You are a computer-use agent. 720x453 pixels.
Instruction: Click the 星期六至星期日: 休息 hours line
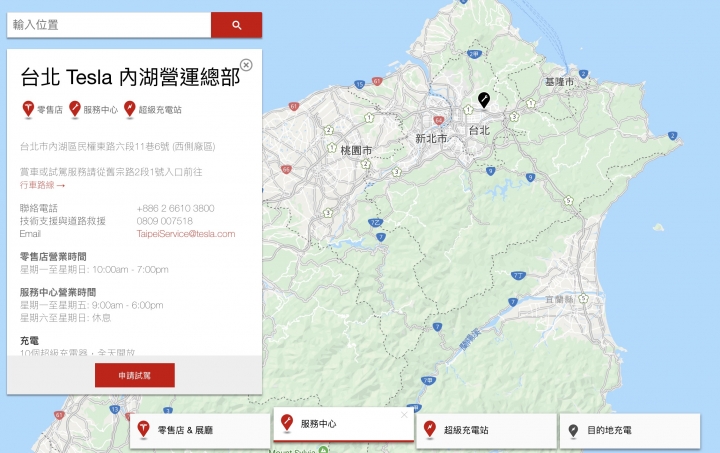[65, 318]
